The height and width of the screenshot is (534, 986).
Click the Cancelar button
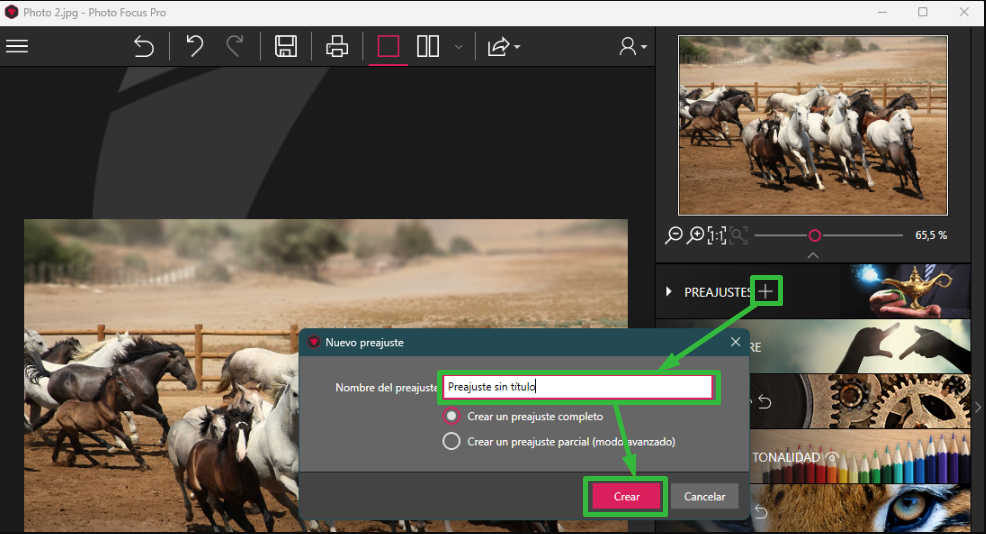point(704,496)
